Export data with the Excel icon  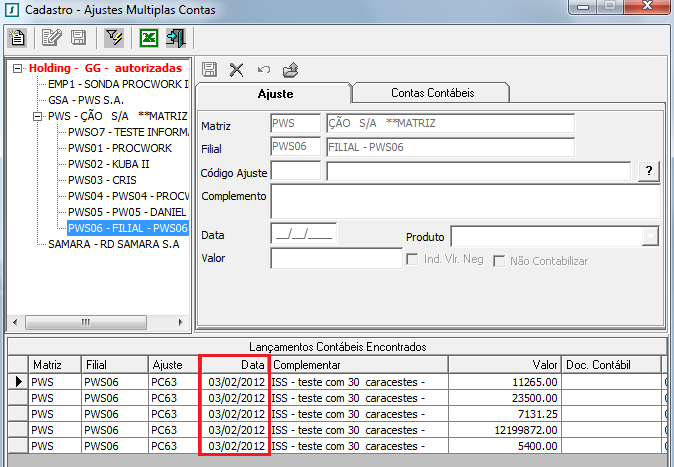(148, 39)
